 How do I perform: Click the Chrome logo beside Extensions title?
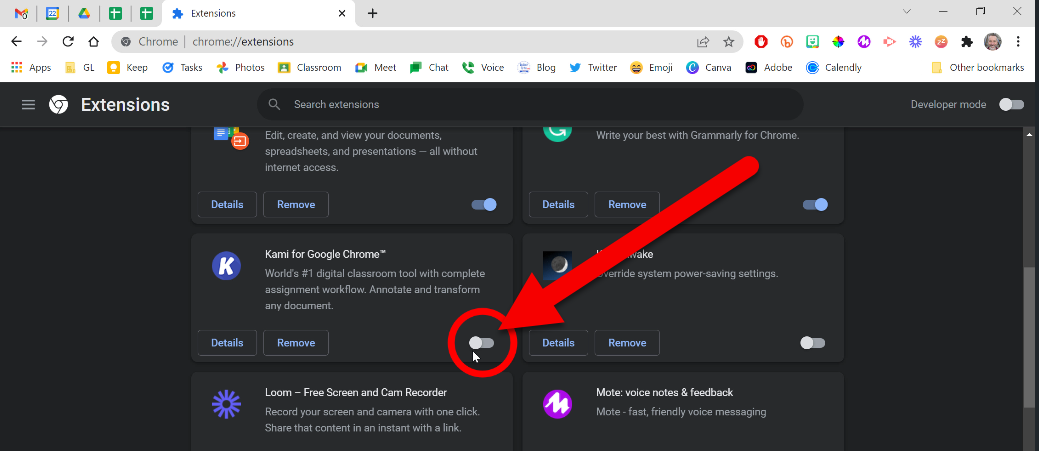tap(58, 105)
